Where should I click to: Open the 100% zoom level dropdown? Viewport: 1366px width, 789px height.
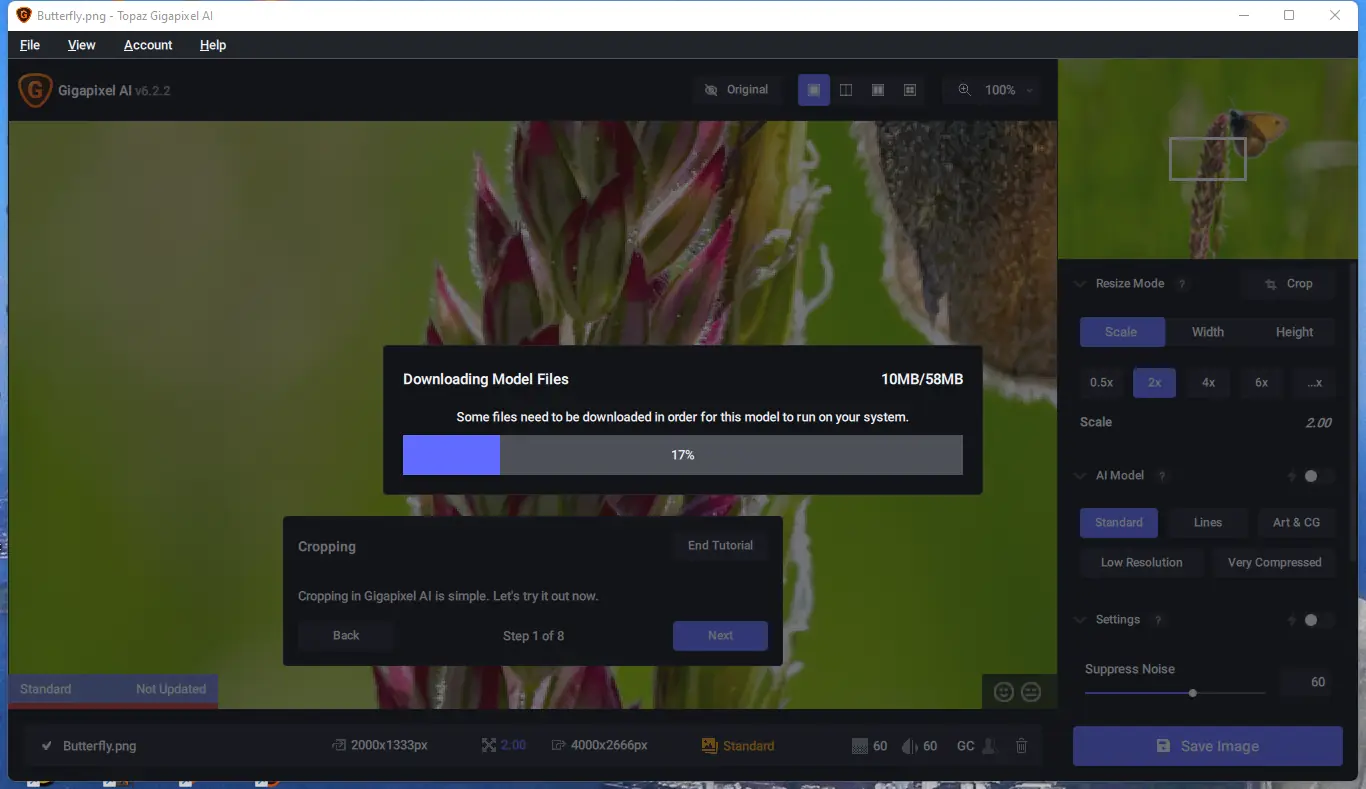tap(1007, 90)
